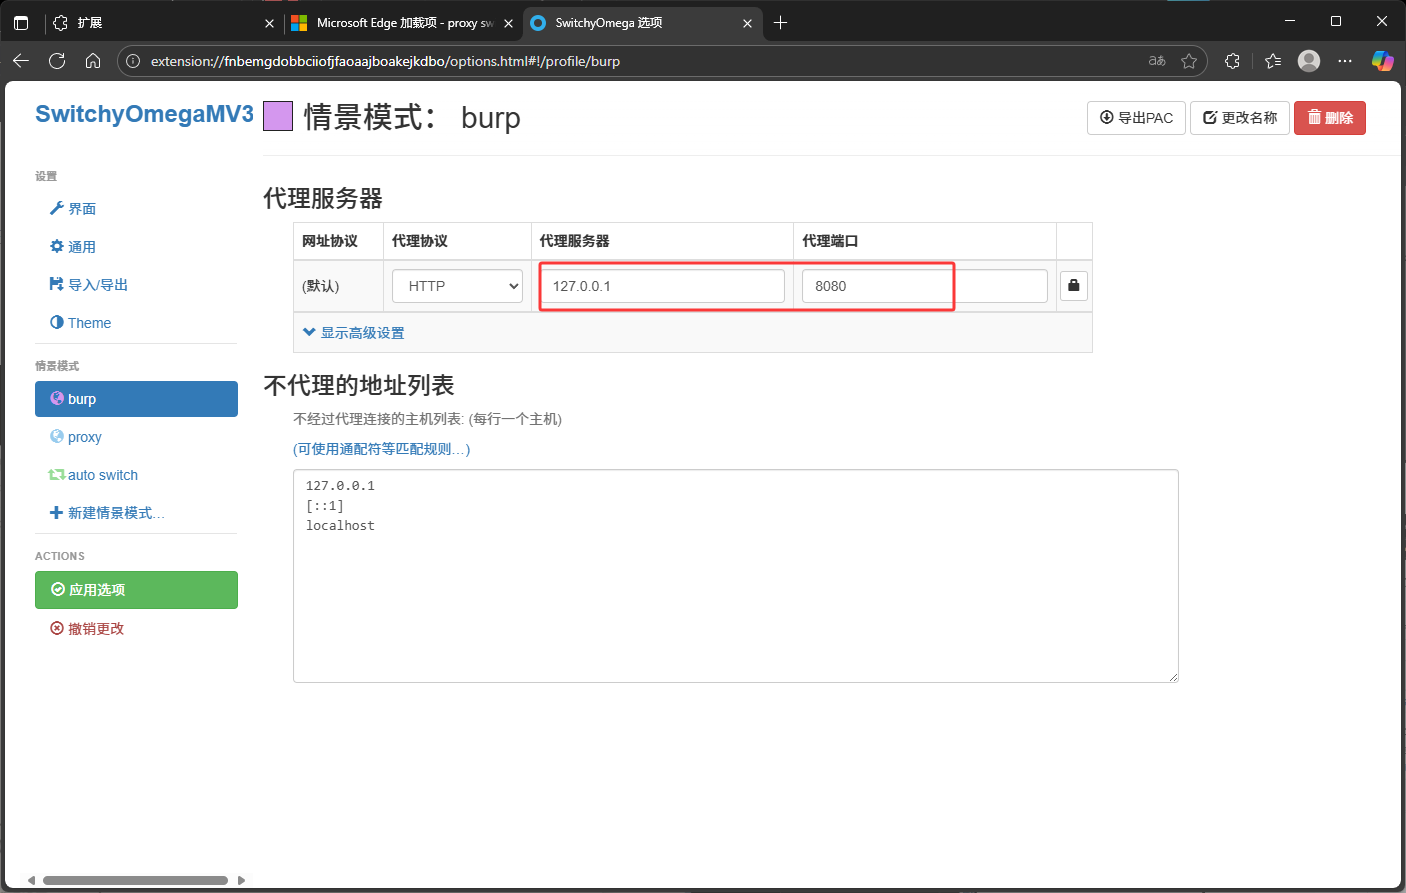Open the extensions puzzle icon in toolbar

(1232, 61)
